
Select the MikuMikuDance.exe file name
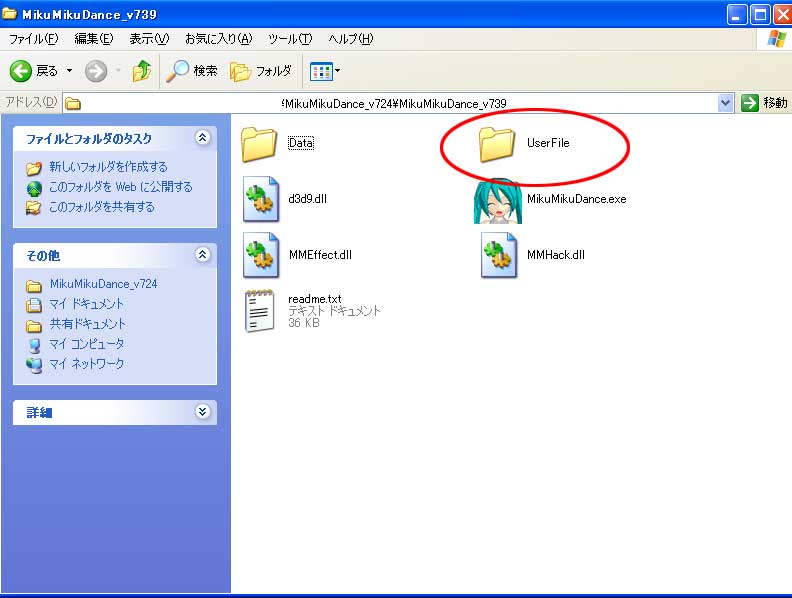point(576,199)
